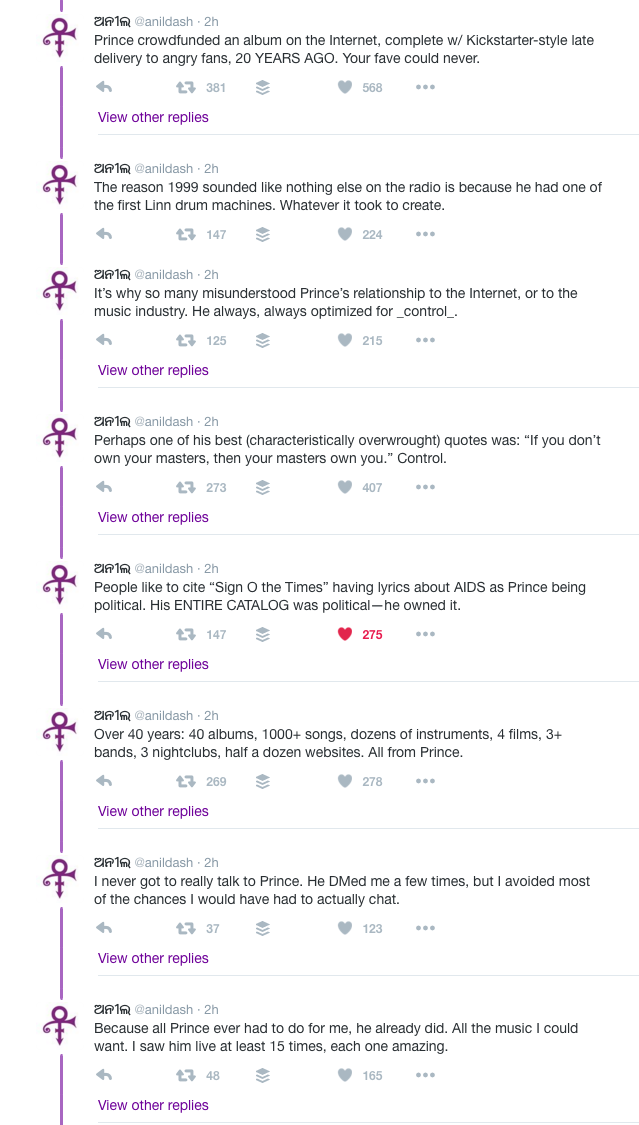Open layers icon on the _control_ tweet
Viewport: 639px width, 1125px height.
point(262,341)
